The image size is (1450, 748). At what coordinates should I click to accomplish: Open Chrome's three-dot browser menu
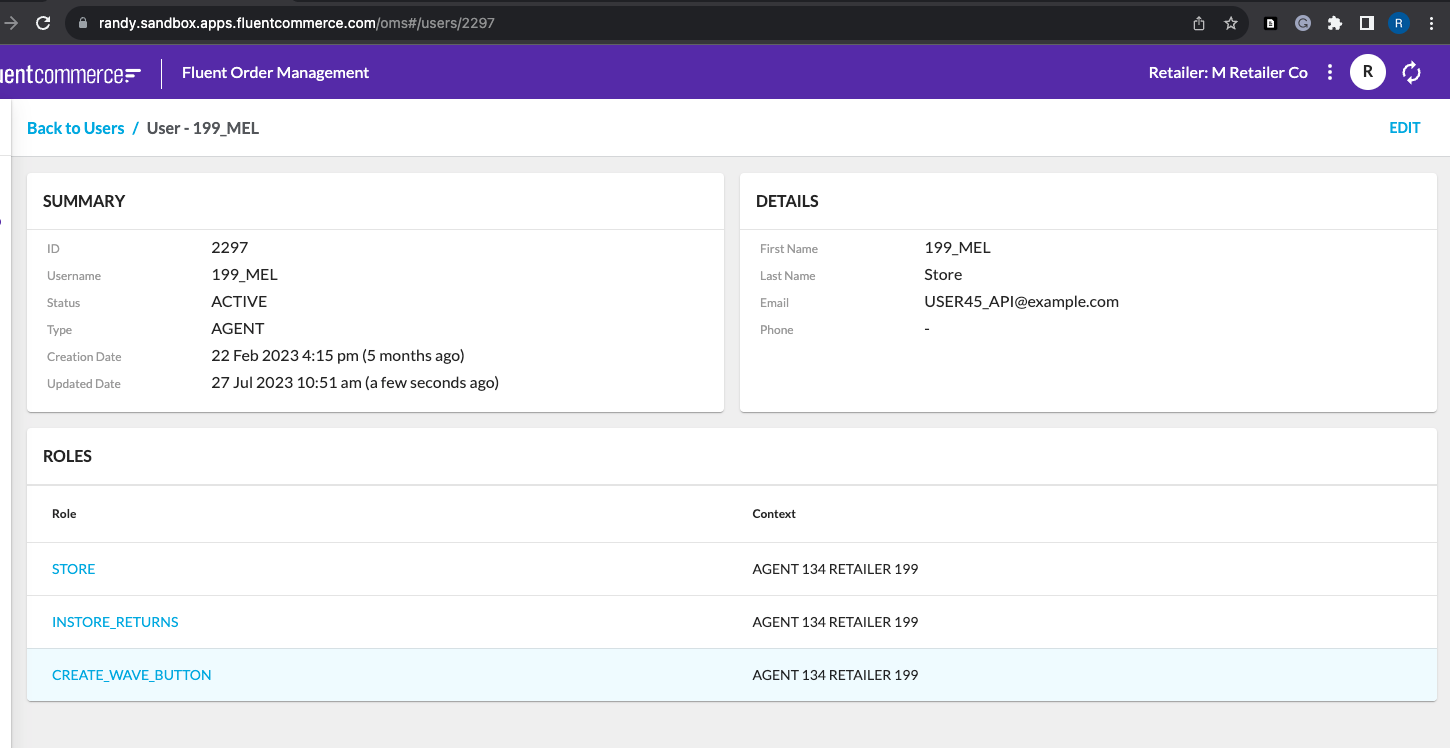coord(1431,23)
